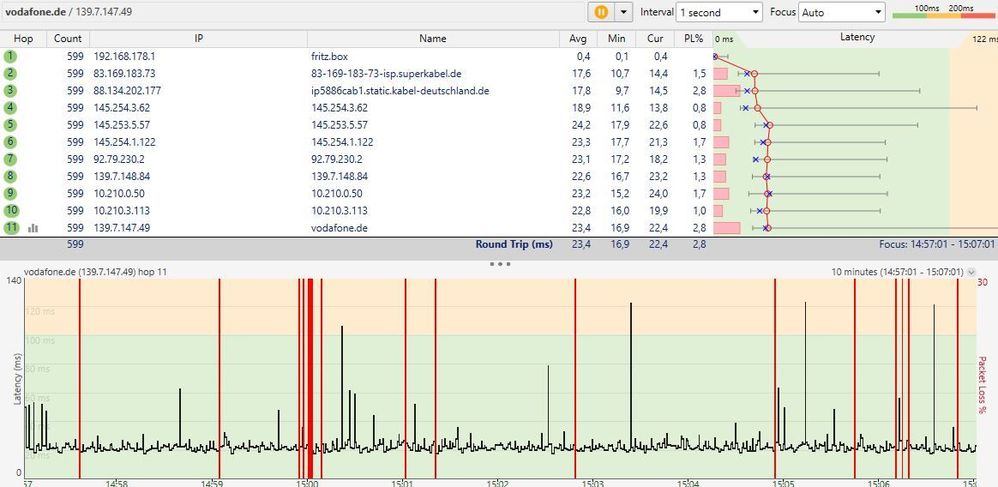Screen dimensions: 998x487
Task: Click the 14:58 time label on timeline
Action: coord(116,484)
